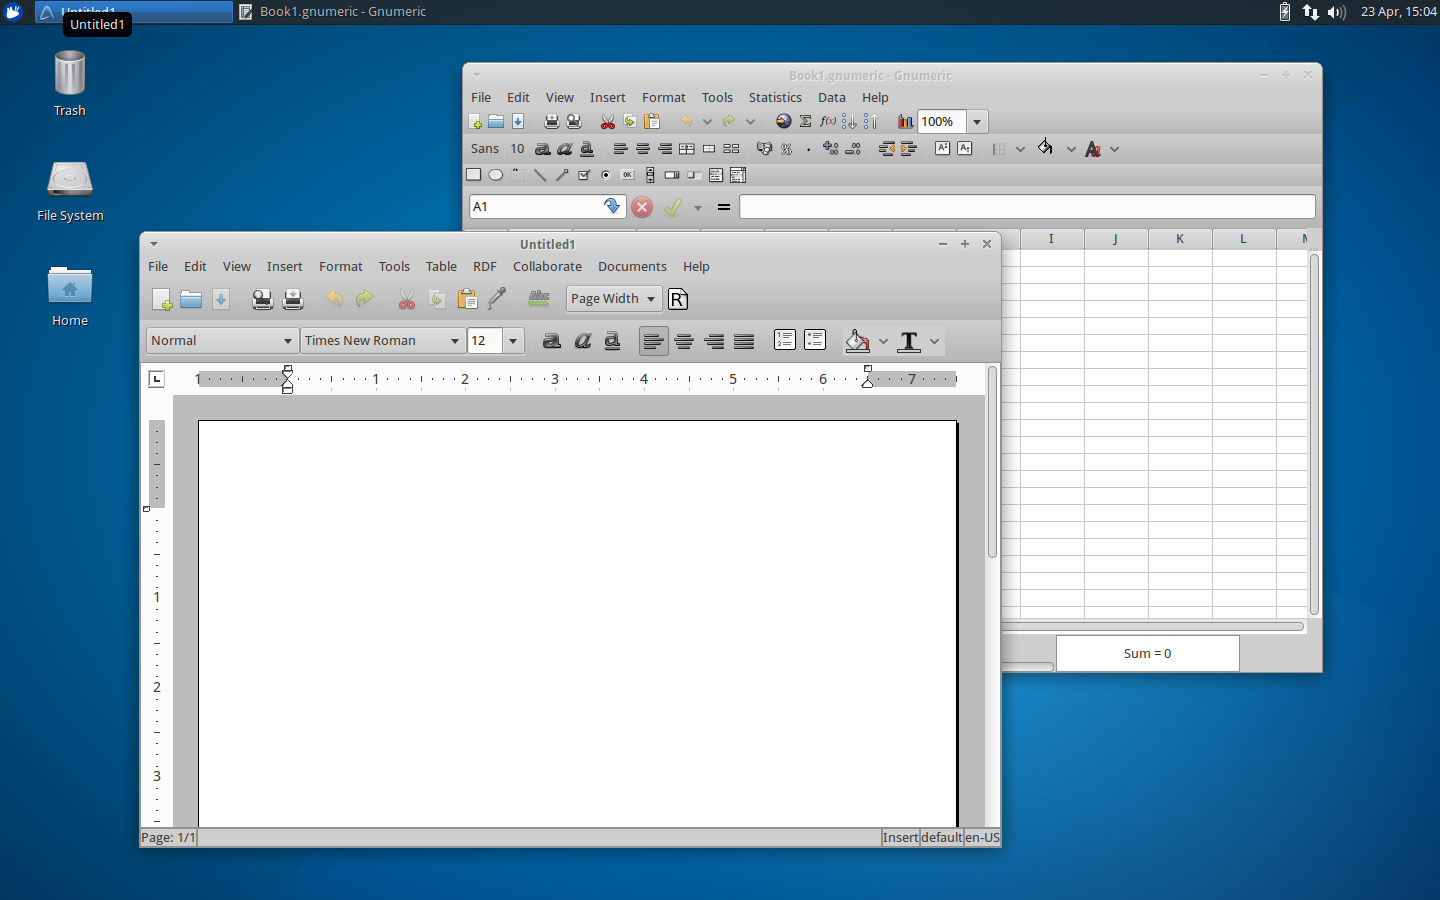Expand the undo history dropdown in Gnumeric
Screen dimensions: 1440x900
pos(708,121)
